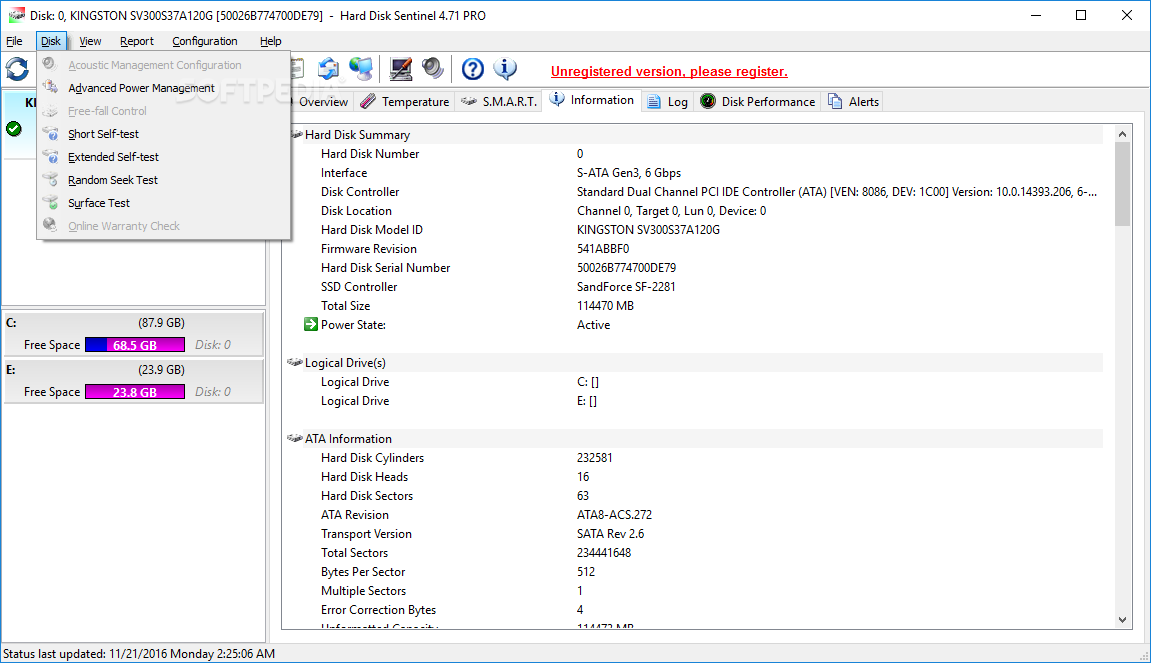Click the scrollbar down arrow in Information panel
This screenshot has height=663, width=1151.
[1122, 620]
